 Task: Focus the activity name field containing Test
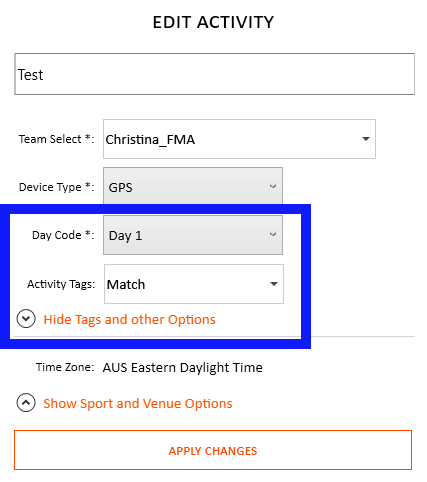pyautogui.click(x=215, y=74)
